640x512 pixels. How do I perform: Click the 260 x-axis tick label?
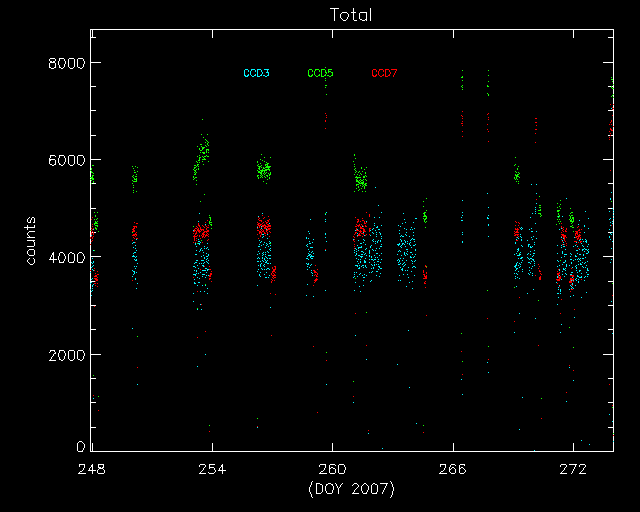point(332,469)
